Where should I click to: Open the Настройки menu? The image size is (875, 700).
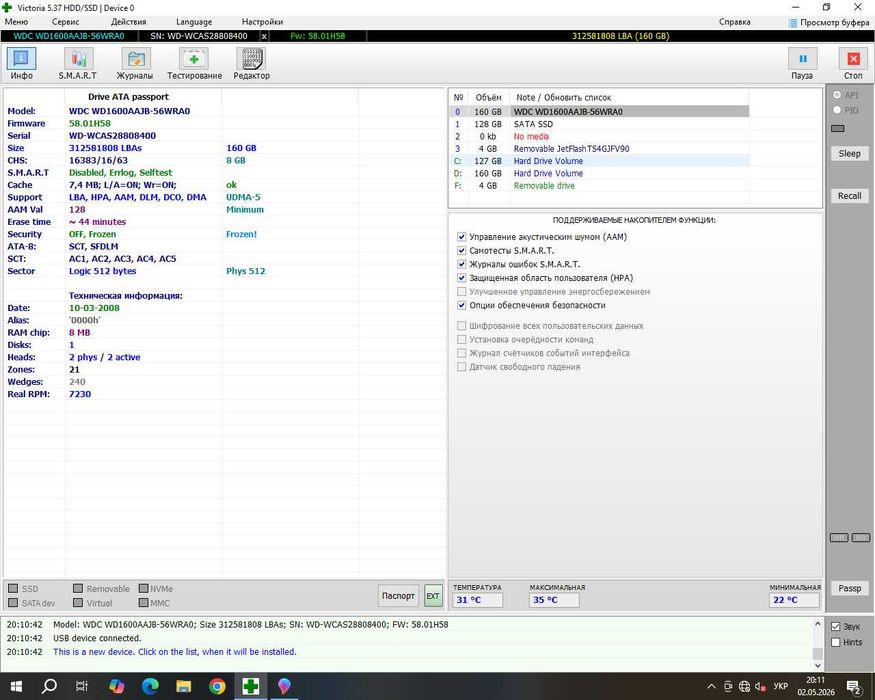coord(262,22)
